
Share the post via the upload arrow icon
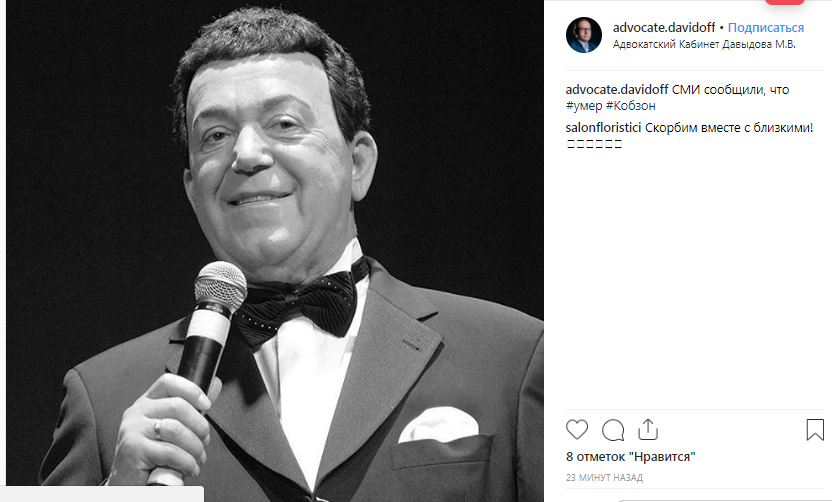tap(648, 429)
